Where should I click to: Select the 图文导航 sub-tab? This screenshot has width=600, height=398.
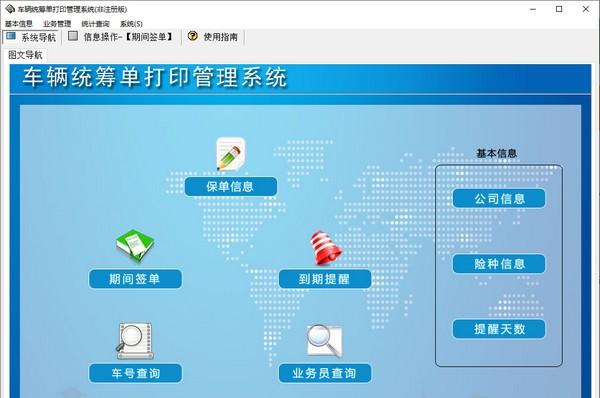tap(25, 55)
